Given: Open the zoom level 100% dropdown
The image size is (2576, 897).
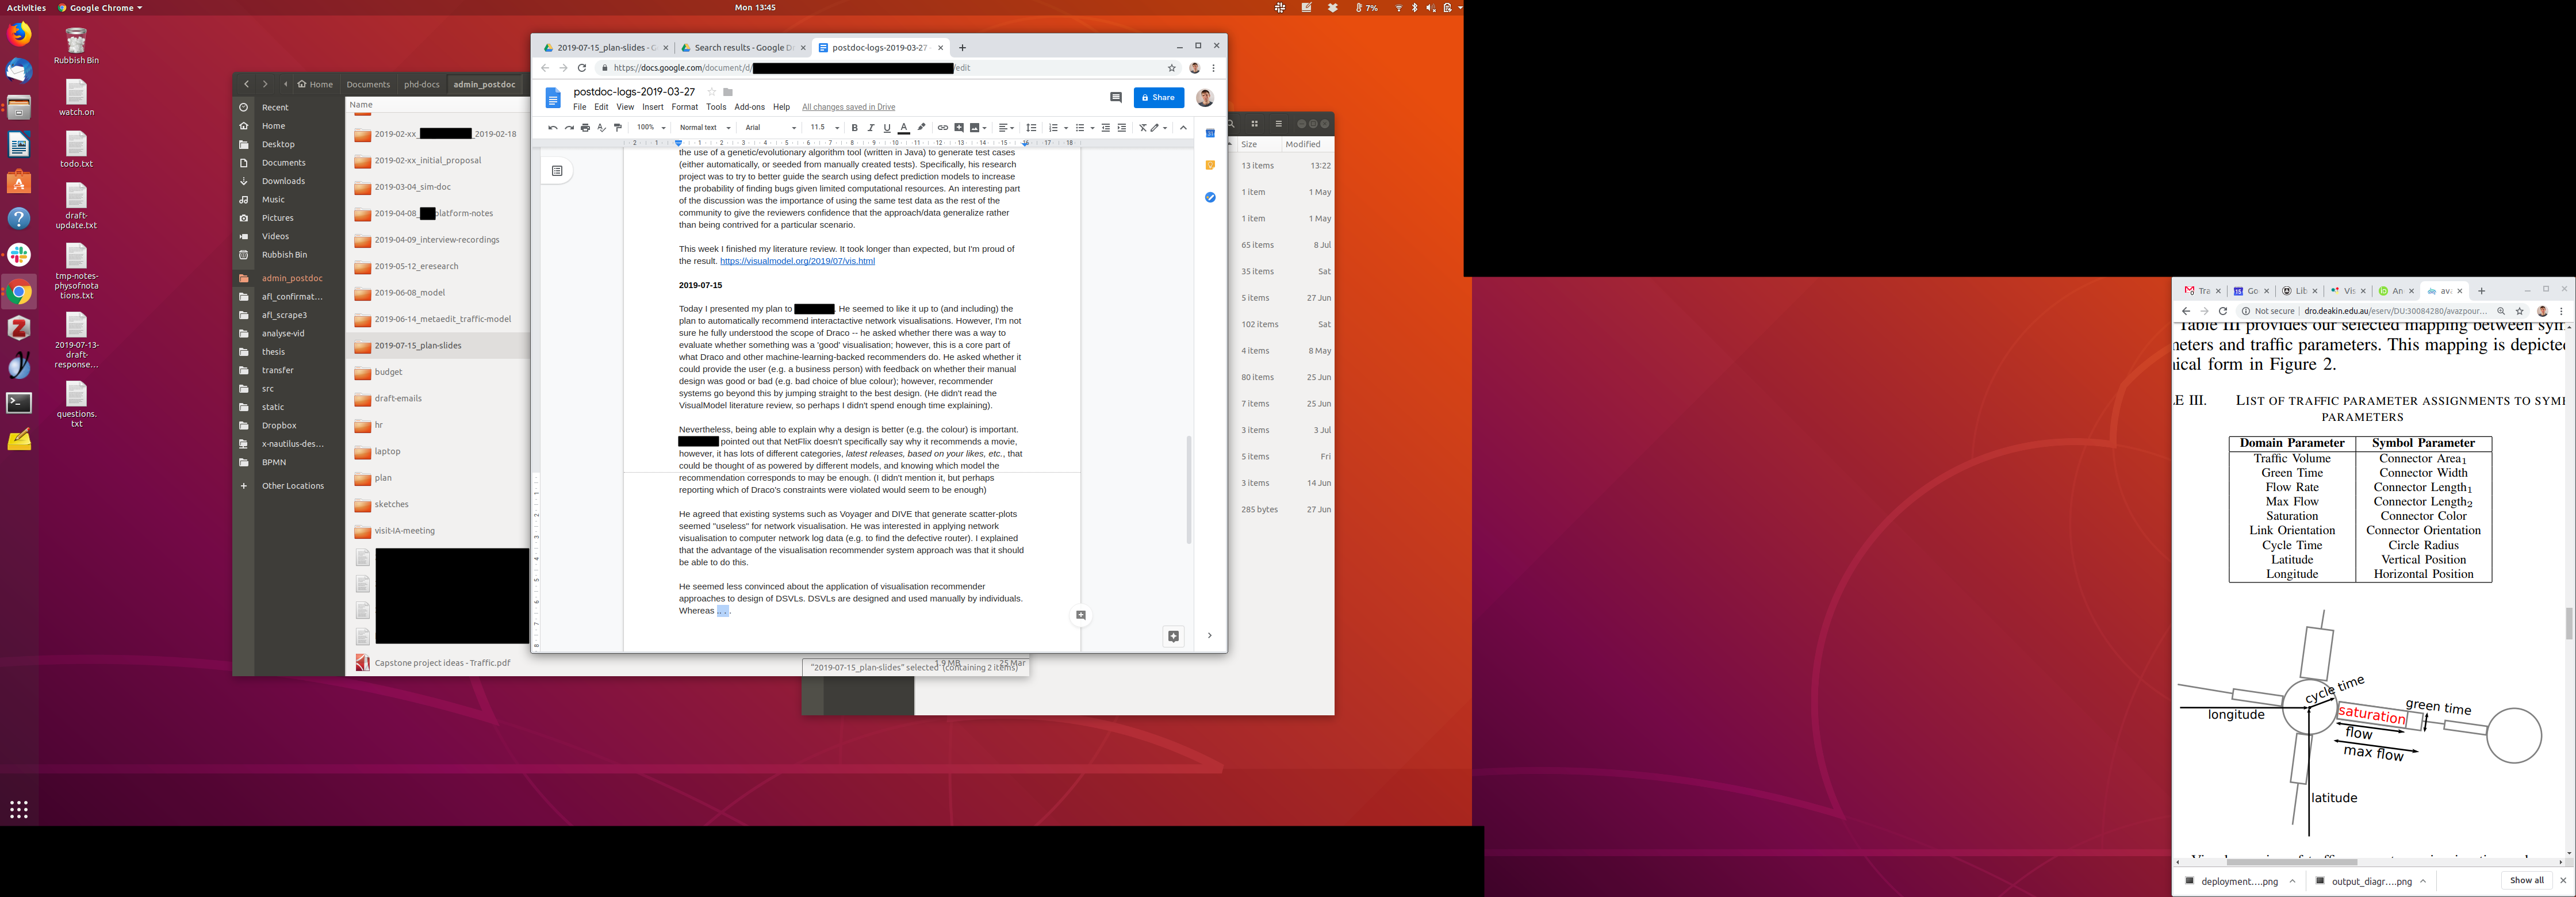Looking at the screenshot, I should (x=651, y=128).
